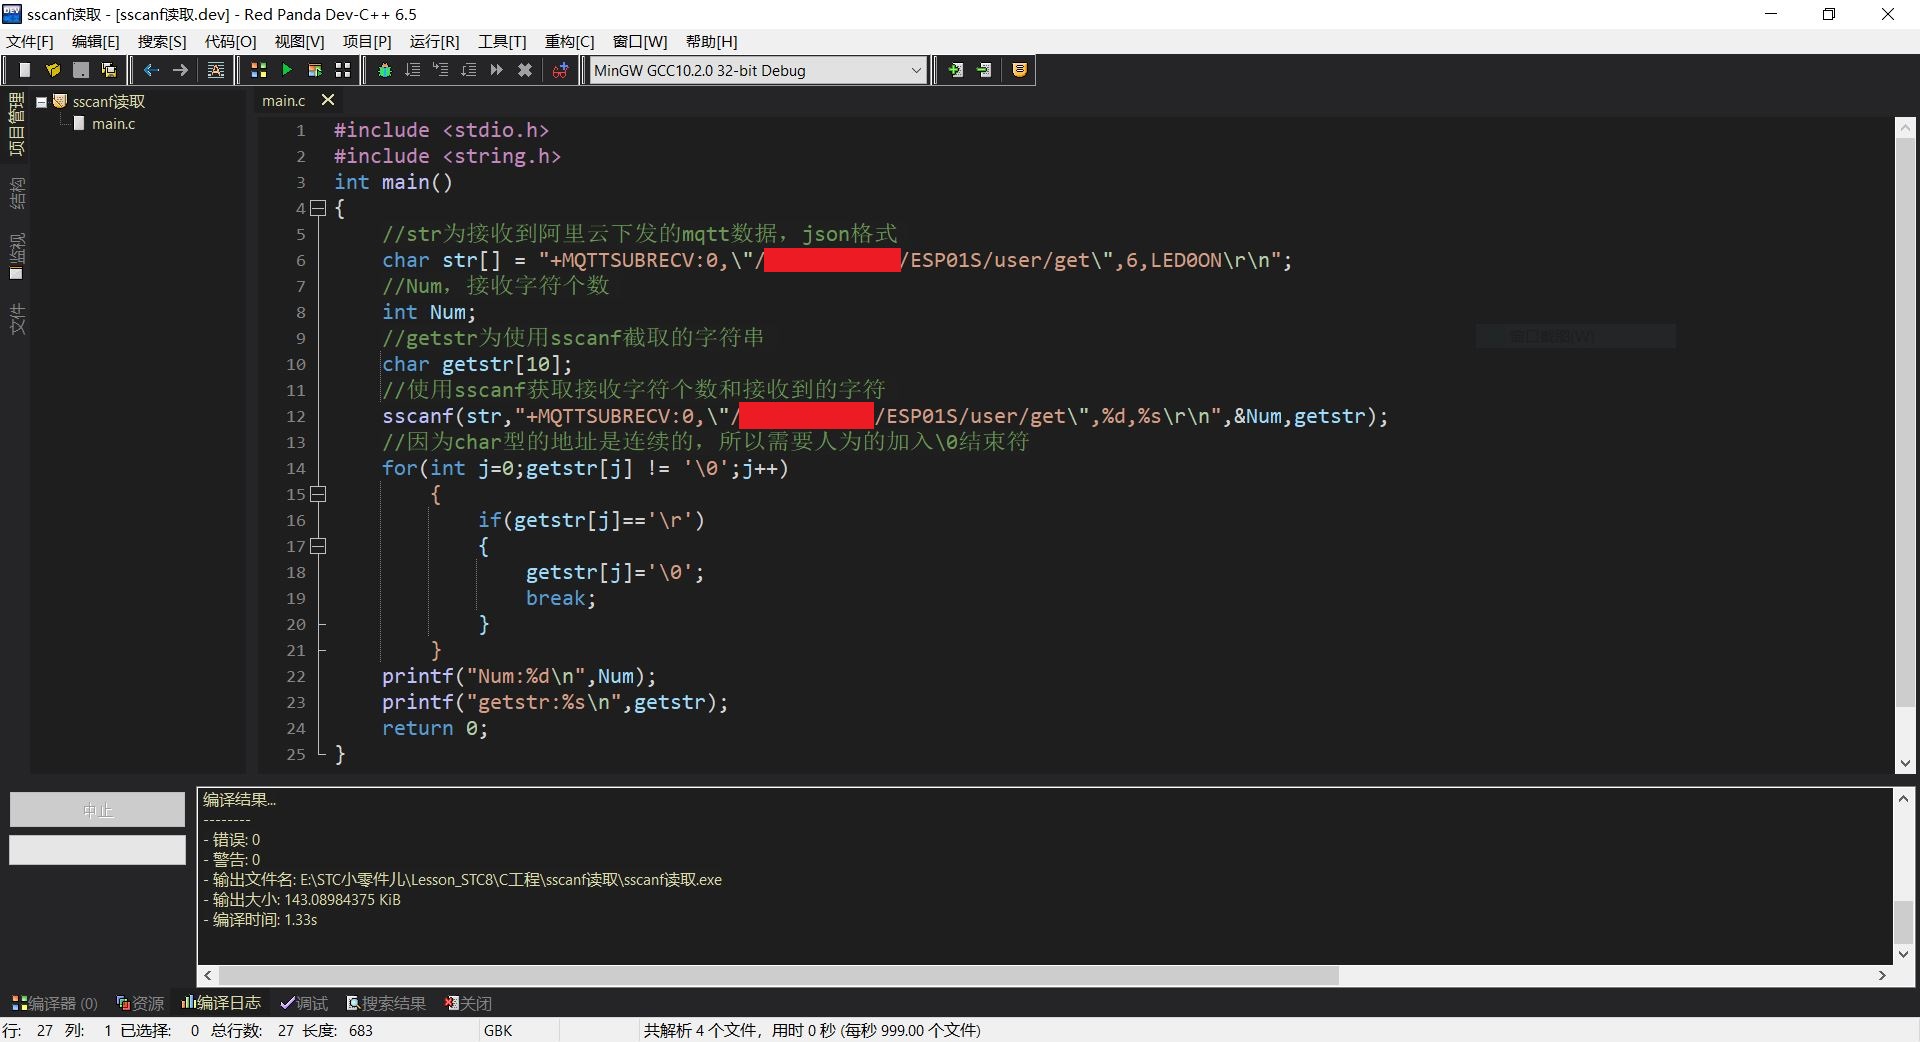Stop execution with the X toolbar icon

click(x=525, y=70)
